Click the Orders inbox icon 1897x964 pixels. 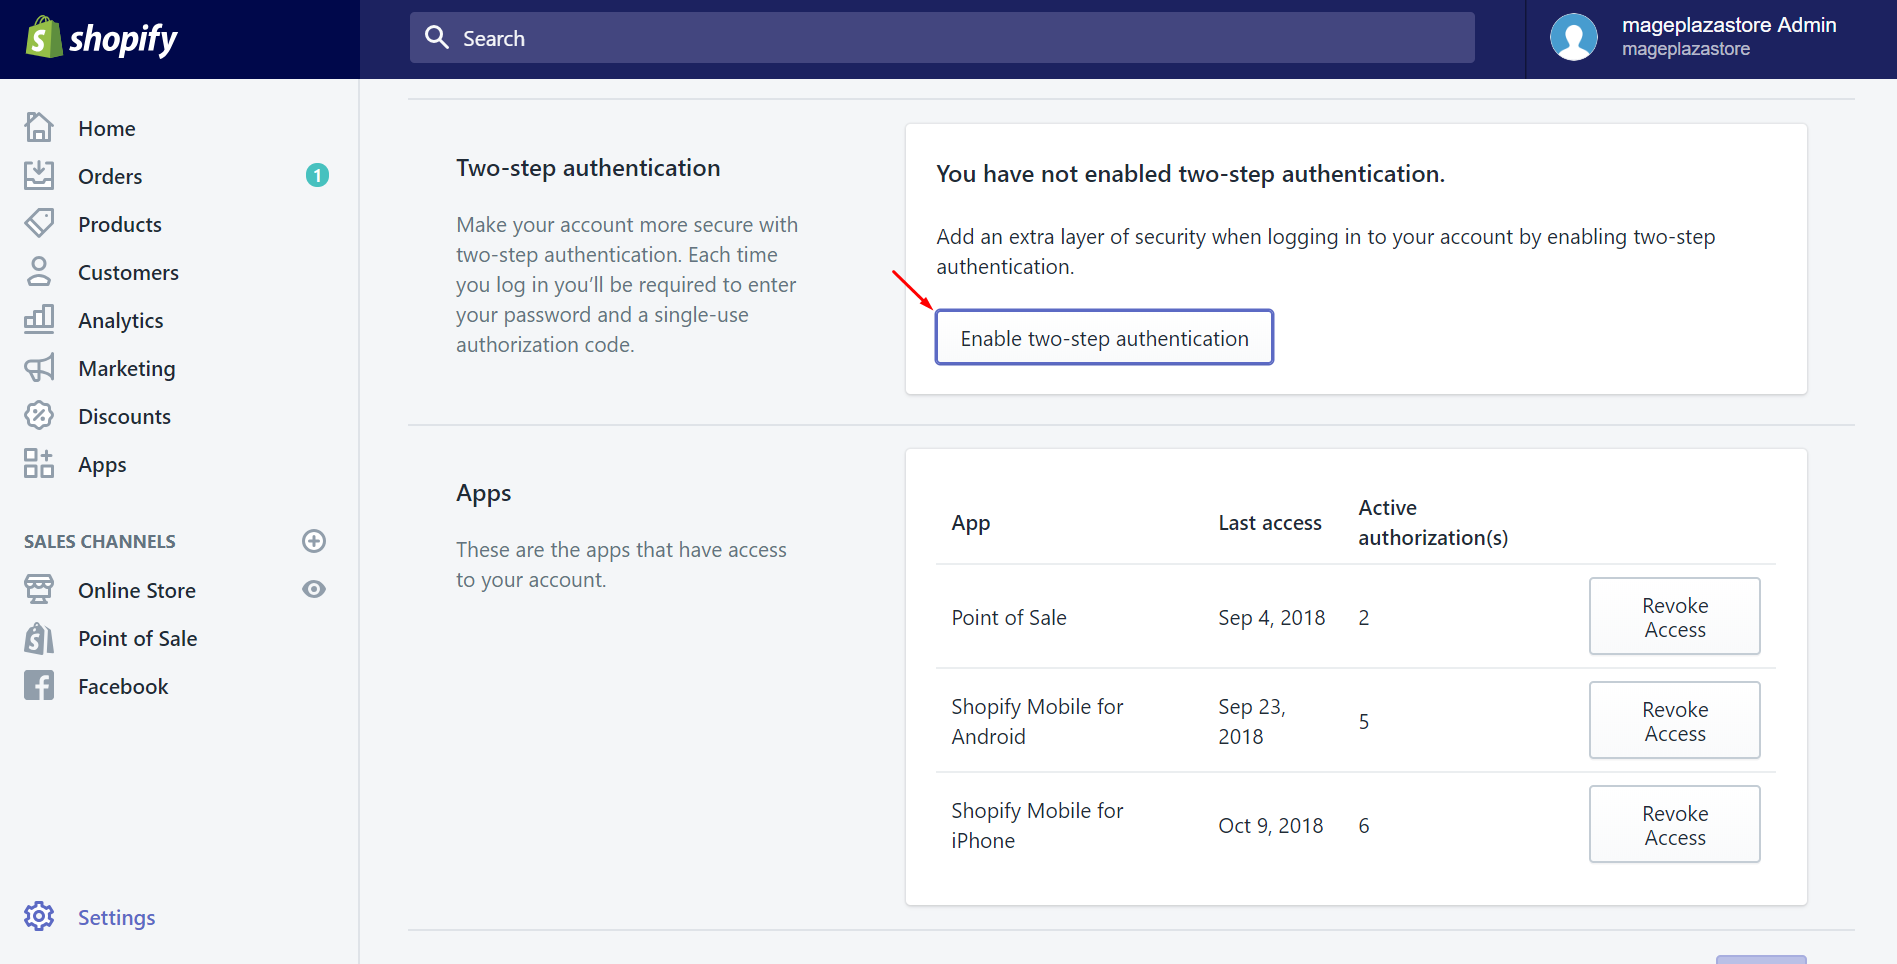point(39,175)
